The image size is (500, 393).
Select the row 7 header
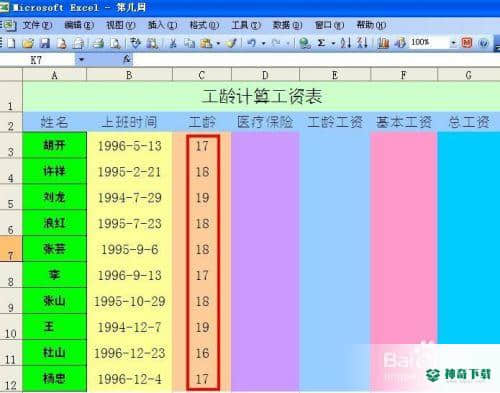[11, 249]
